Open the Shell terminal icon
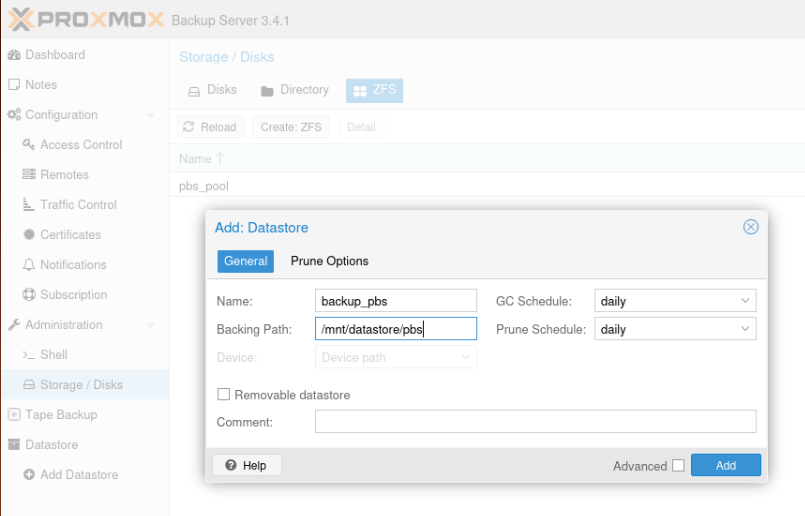 click(x=29, y=355)
